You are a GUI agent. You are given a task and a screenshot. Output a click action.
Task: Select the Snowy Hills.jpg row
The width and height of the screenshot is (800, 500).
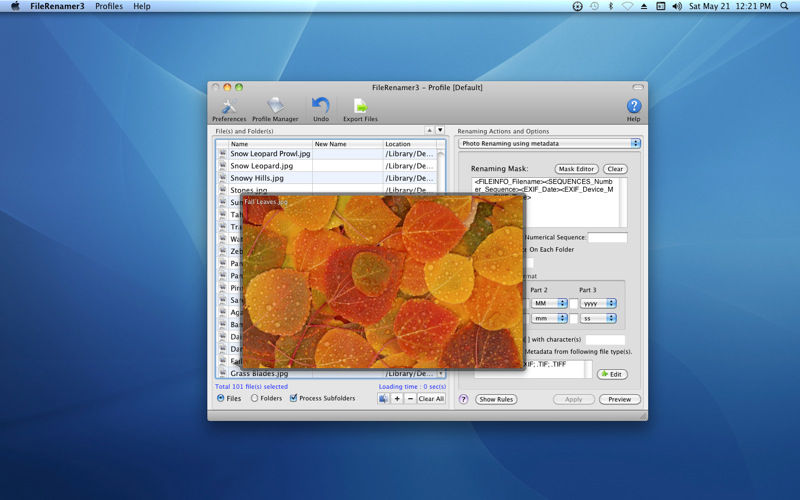point(327,178)
